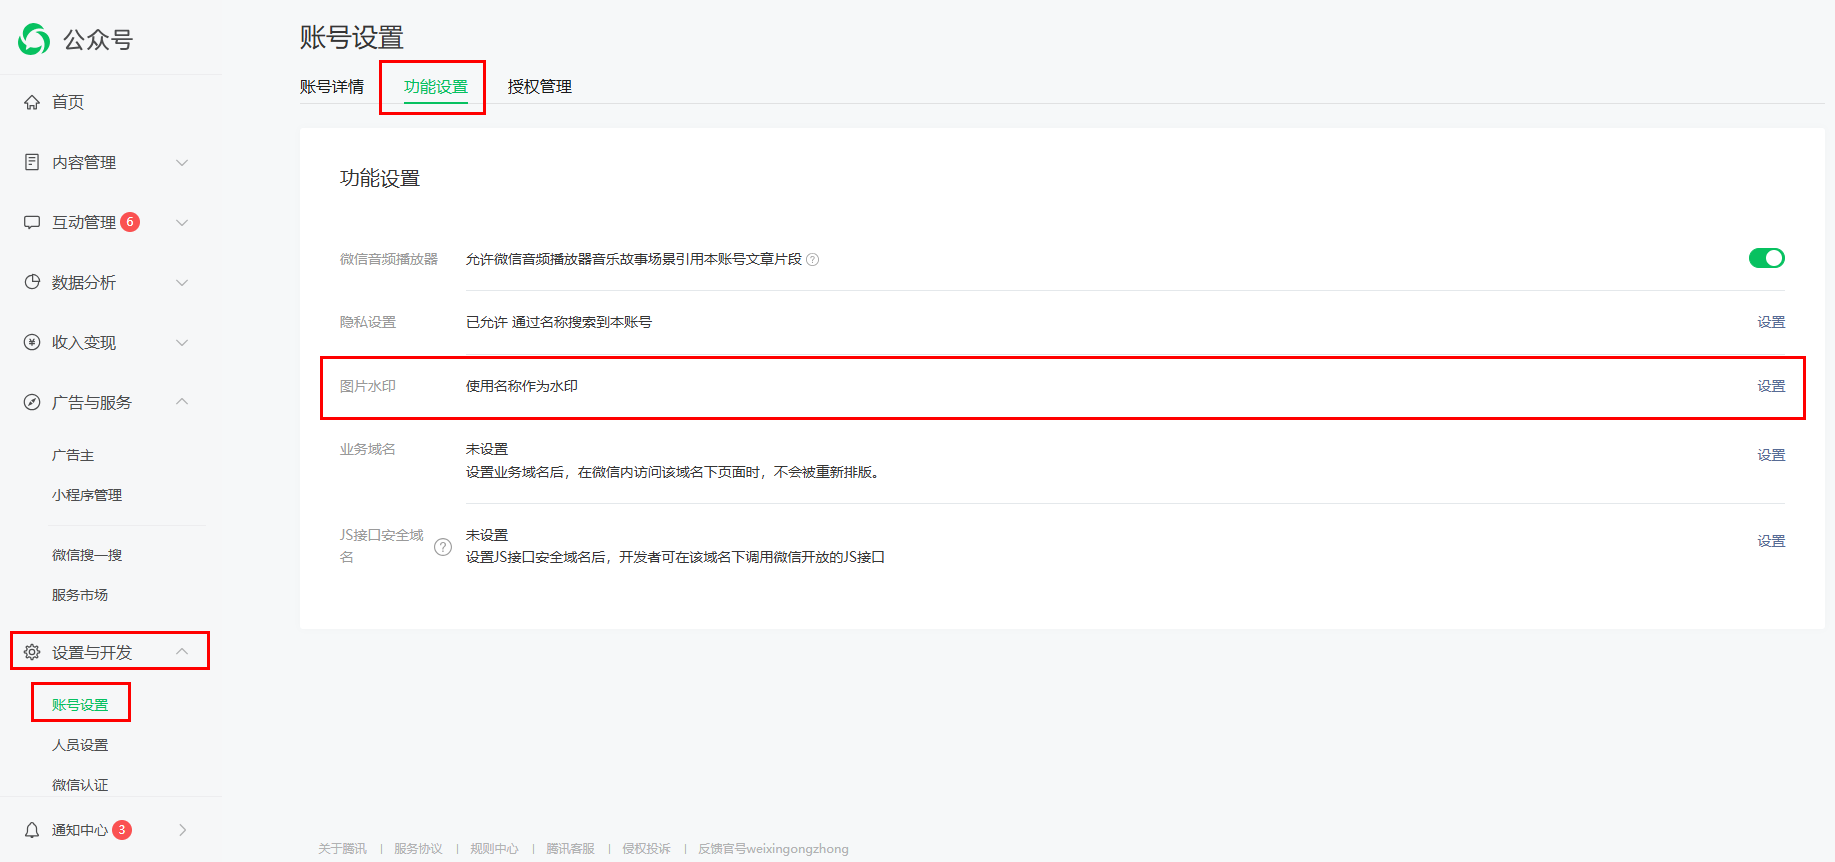1835x862 pixels.
Task: Click the 互动管理 chat bubble icon
Action: pyautogui.click(x=32, y=222)
